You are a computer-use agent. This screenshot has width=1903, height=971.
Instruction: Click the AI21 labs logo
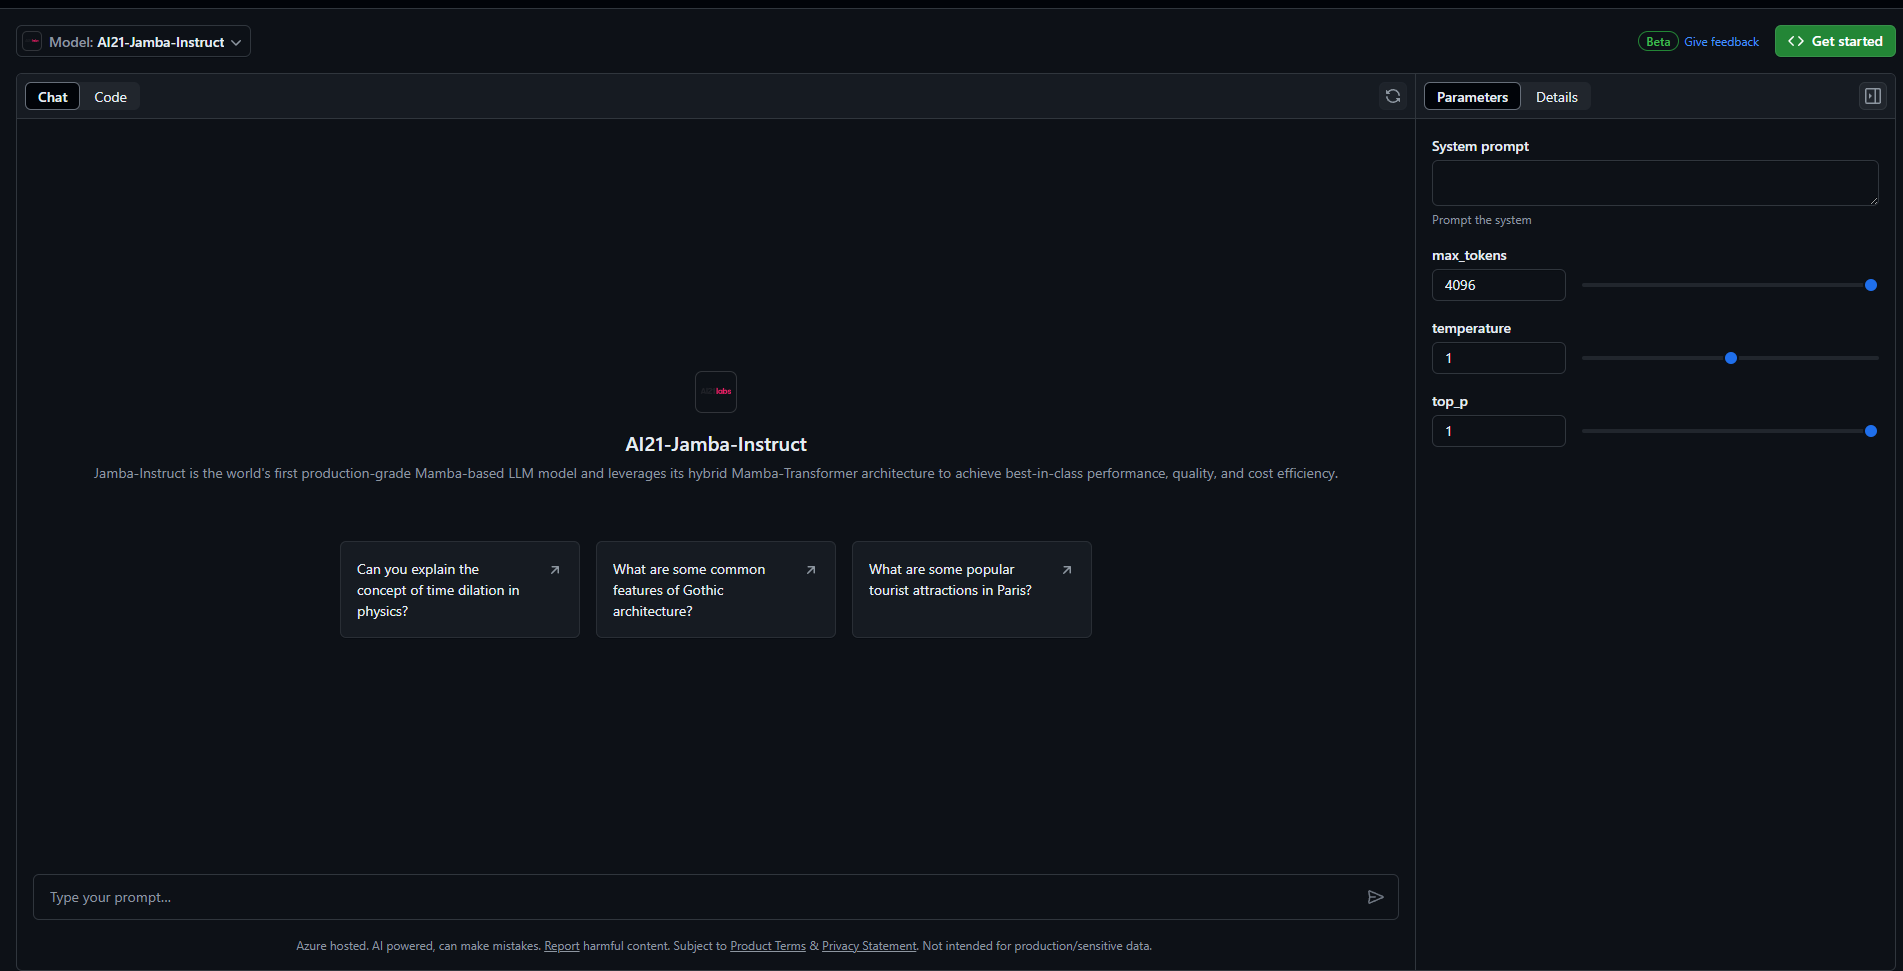pyautogui.click(x=716, y=391)
